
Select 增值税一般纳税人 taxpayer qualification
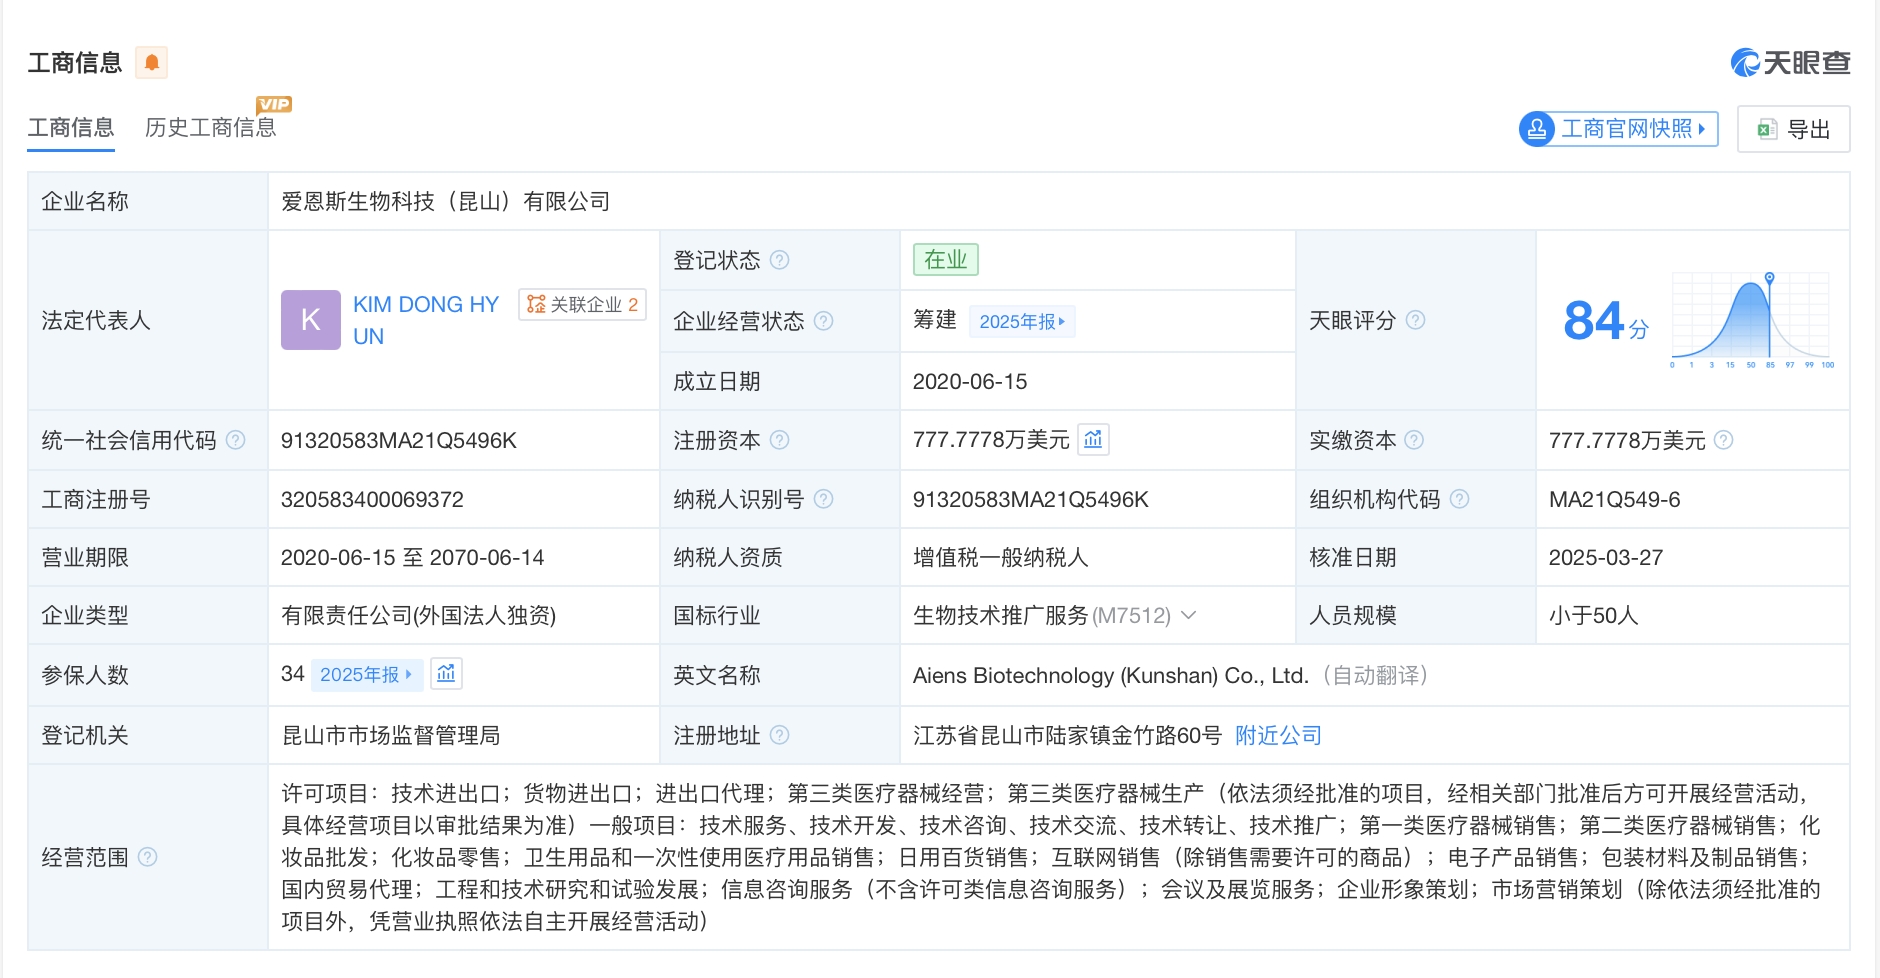[x=1001, y=558]
